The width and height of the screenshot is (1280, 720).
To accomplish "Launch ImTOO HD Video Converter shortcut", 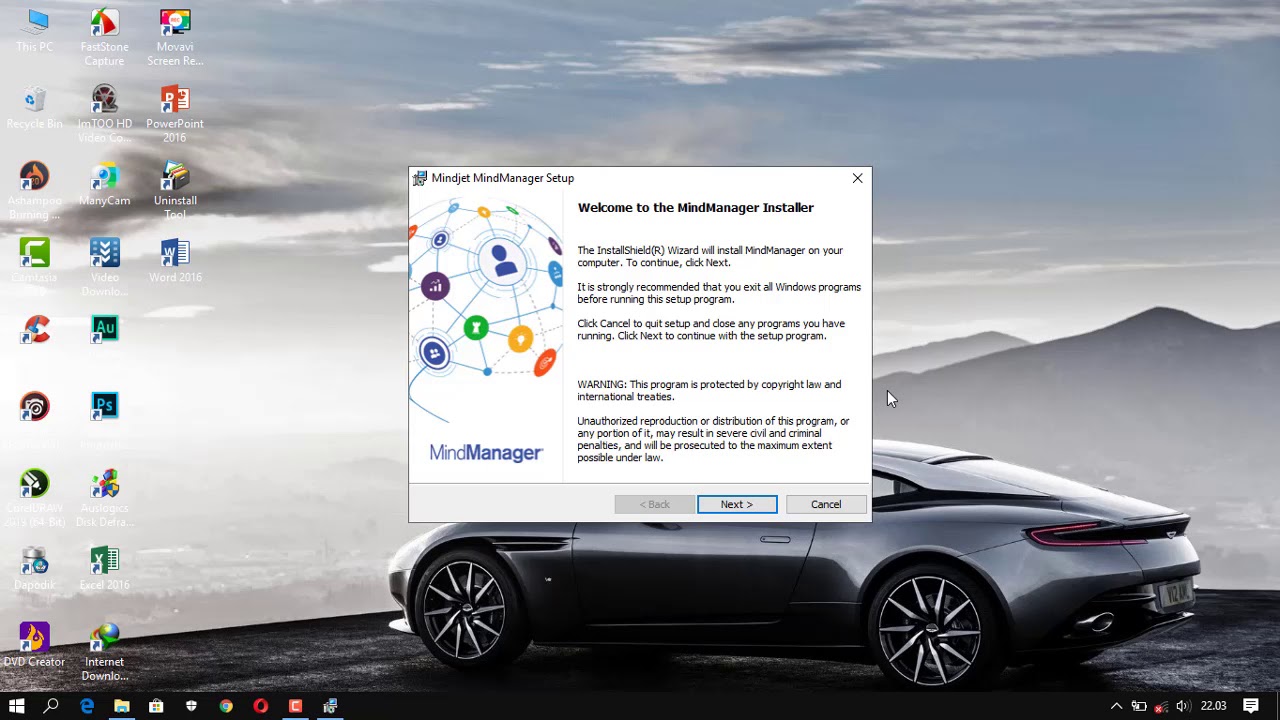I will click(x=104, y=114).
